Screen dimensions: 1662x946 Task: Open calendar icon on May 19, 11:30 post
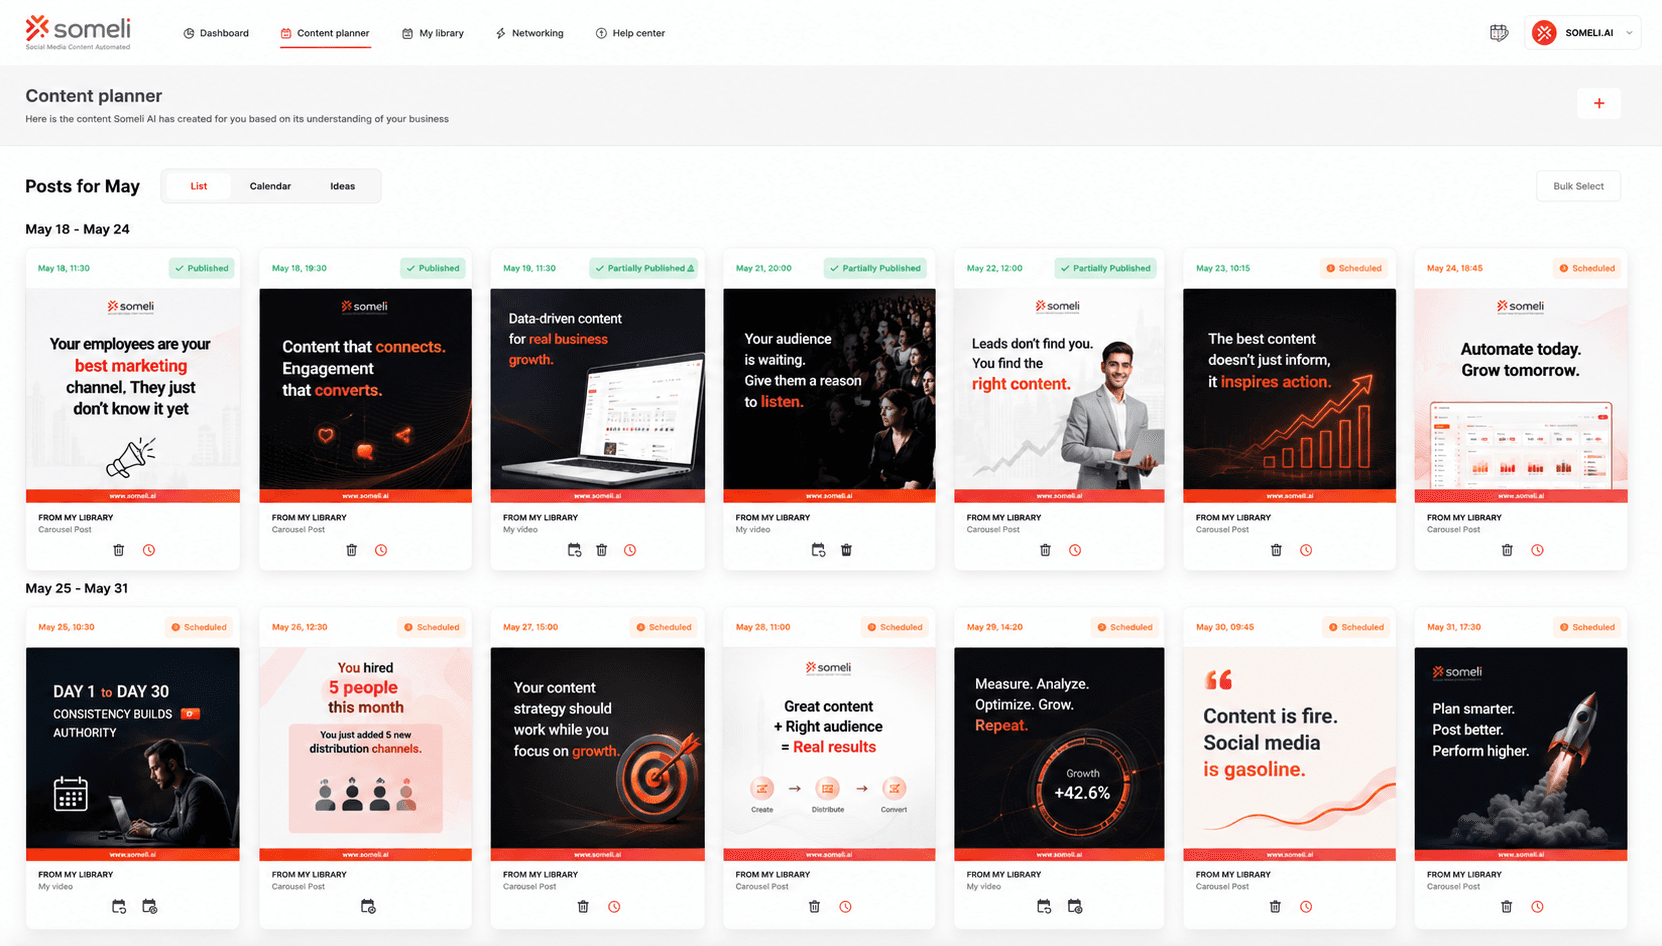pos(574,550)
